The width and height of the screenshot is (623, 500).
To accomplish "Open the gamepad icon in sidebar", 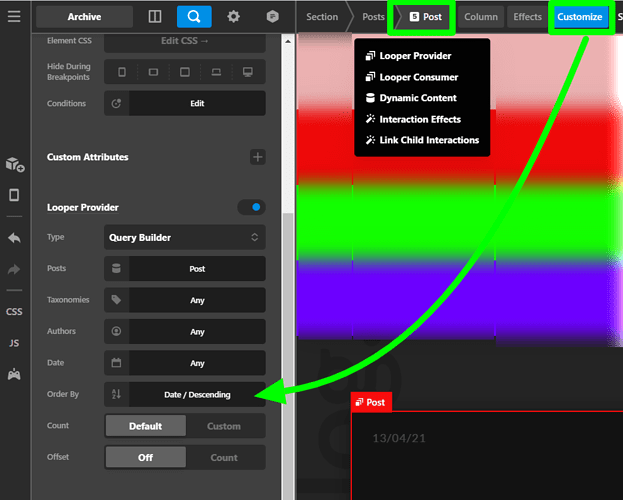I will point(14,374).
